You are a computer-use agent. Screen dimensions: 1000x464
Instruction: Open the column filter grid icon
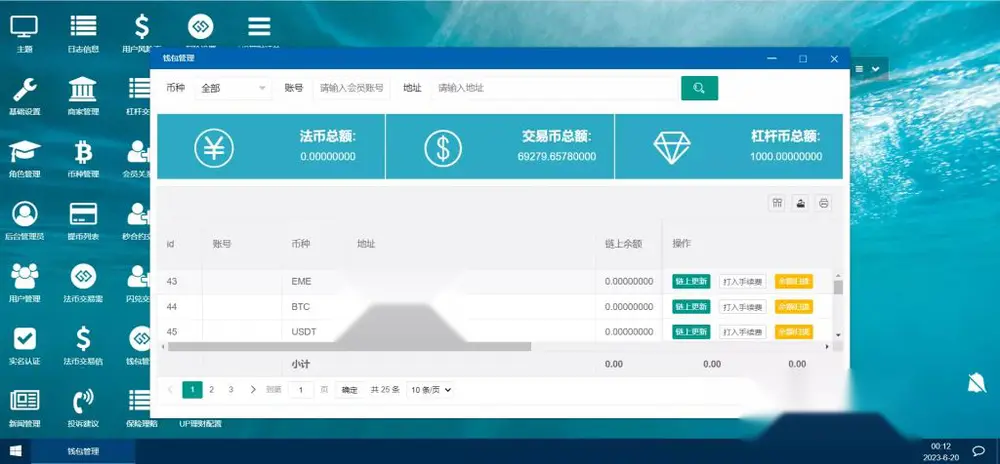pyautogui.click(x=777, y=203)
